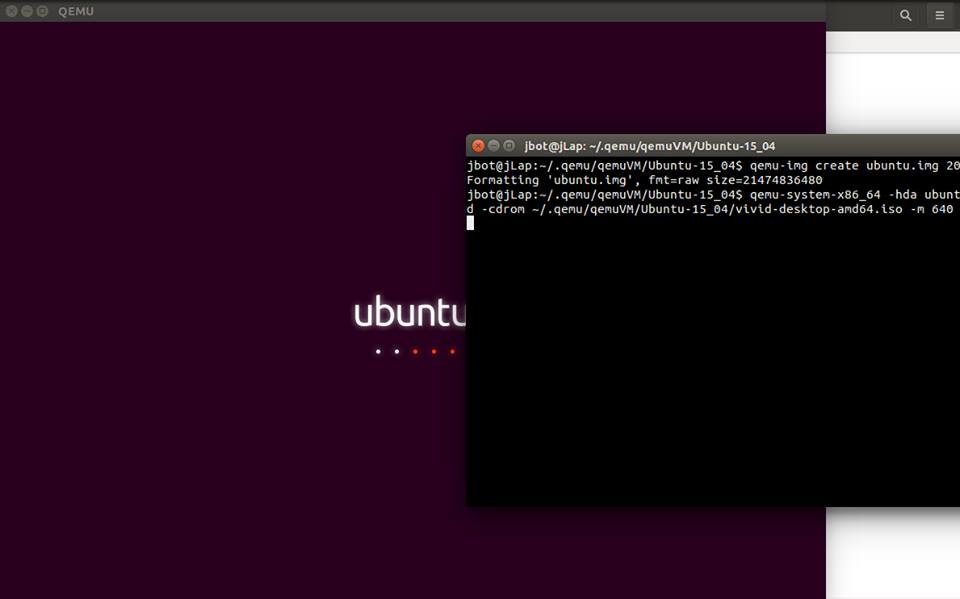This screenshot has height=599, width=960.
Task: Open the hamburger menu in the background window
Action: tap(940, 16)
